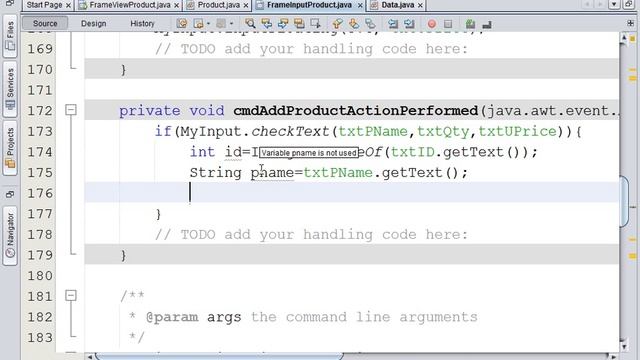Image resolution: width=640 pixels, height=360 pixels.
Task: Switch to Product.java tab
Action: point(219,5)
